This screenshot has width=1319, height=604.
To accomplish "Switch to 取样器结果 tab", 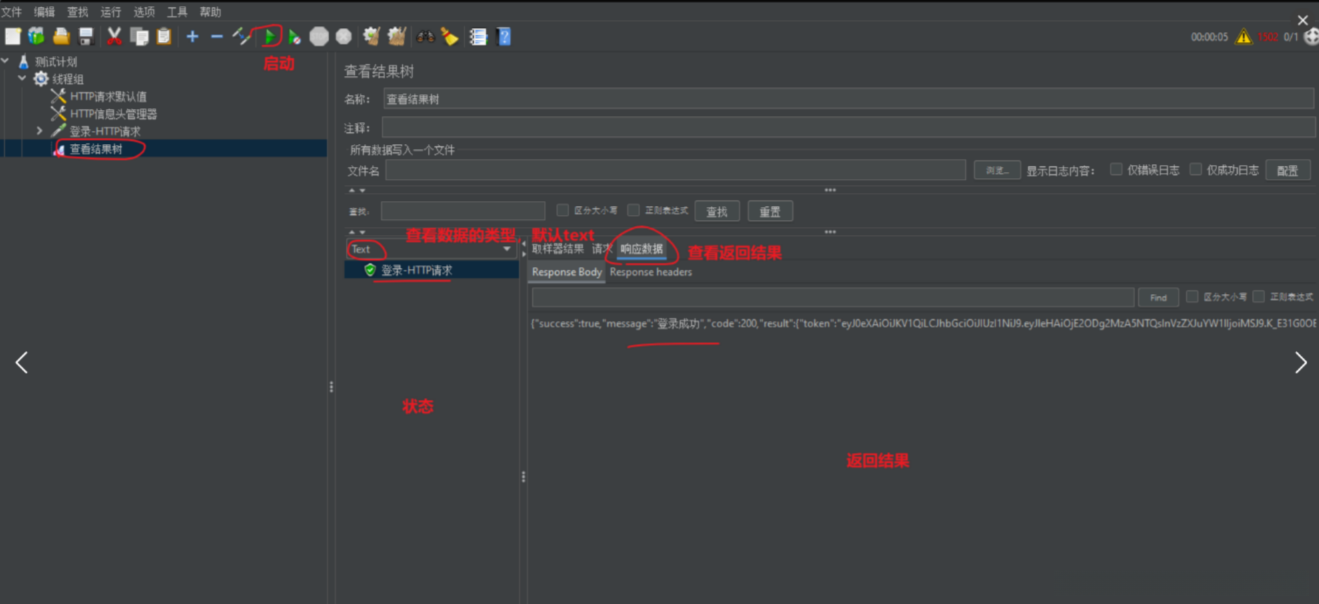I will [x=557, y=249].
